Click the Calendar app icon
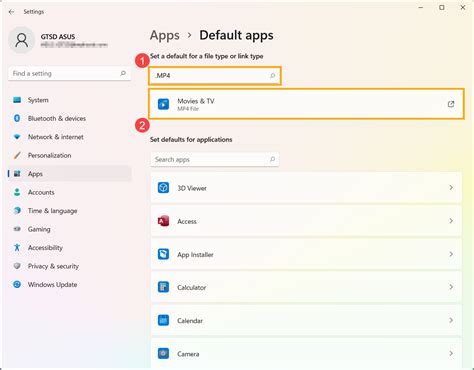Image resolution: width=474 pixels, height=370 pixels. point(163,320)
